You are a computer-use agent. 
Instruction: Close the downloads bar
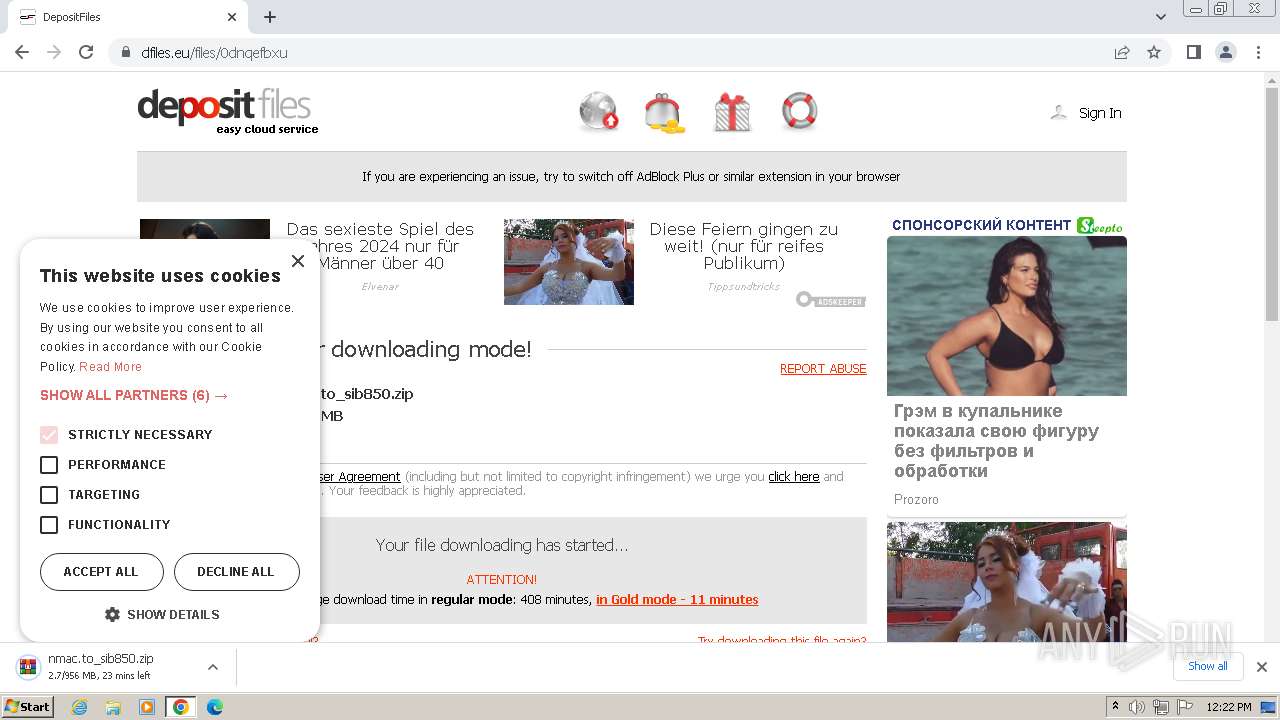pyautogui.click(x=1262, y=667)
